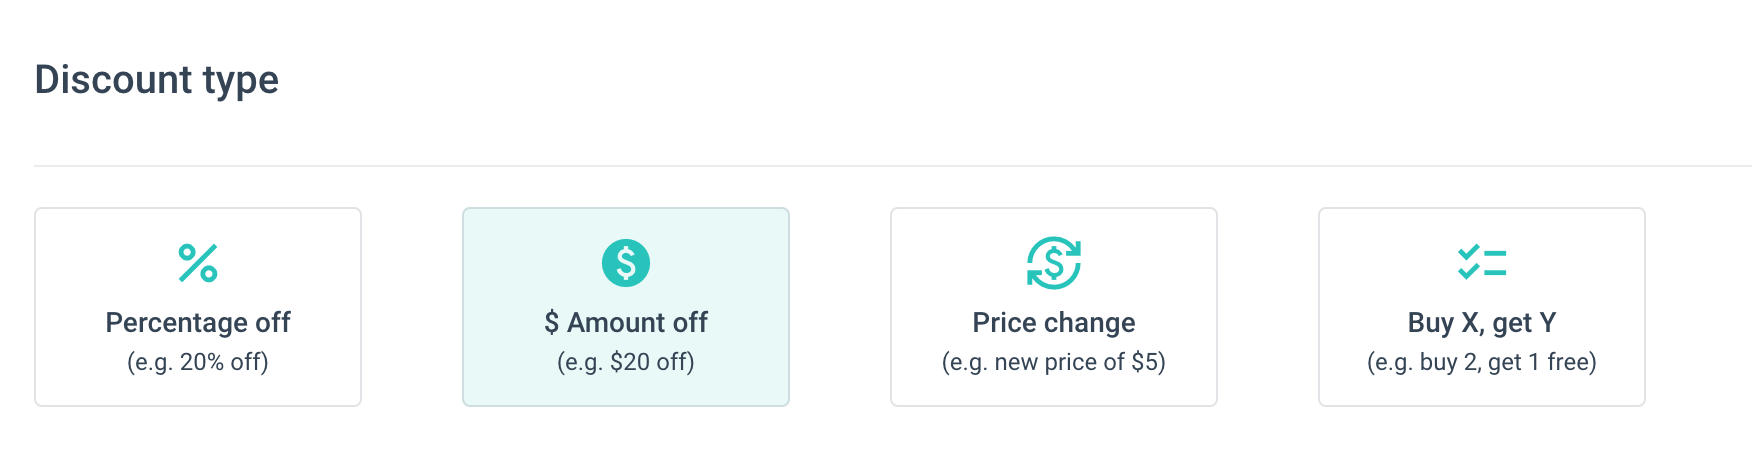The height and width of the screenshot is (450, 1752).
Task: Click the "(e.g. 20% off)" example text
Action: click(198, 362)
